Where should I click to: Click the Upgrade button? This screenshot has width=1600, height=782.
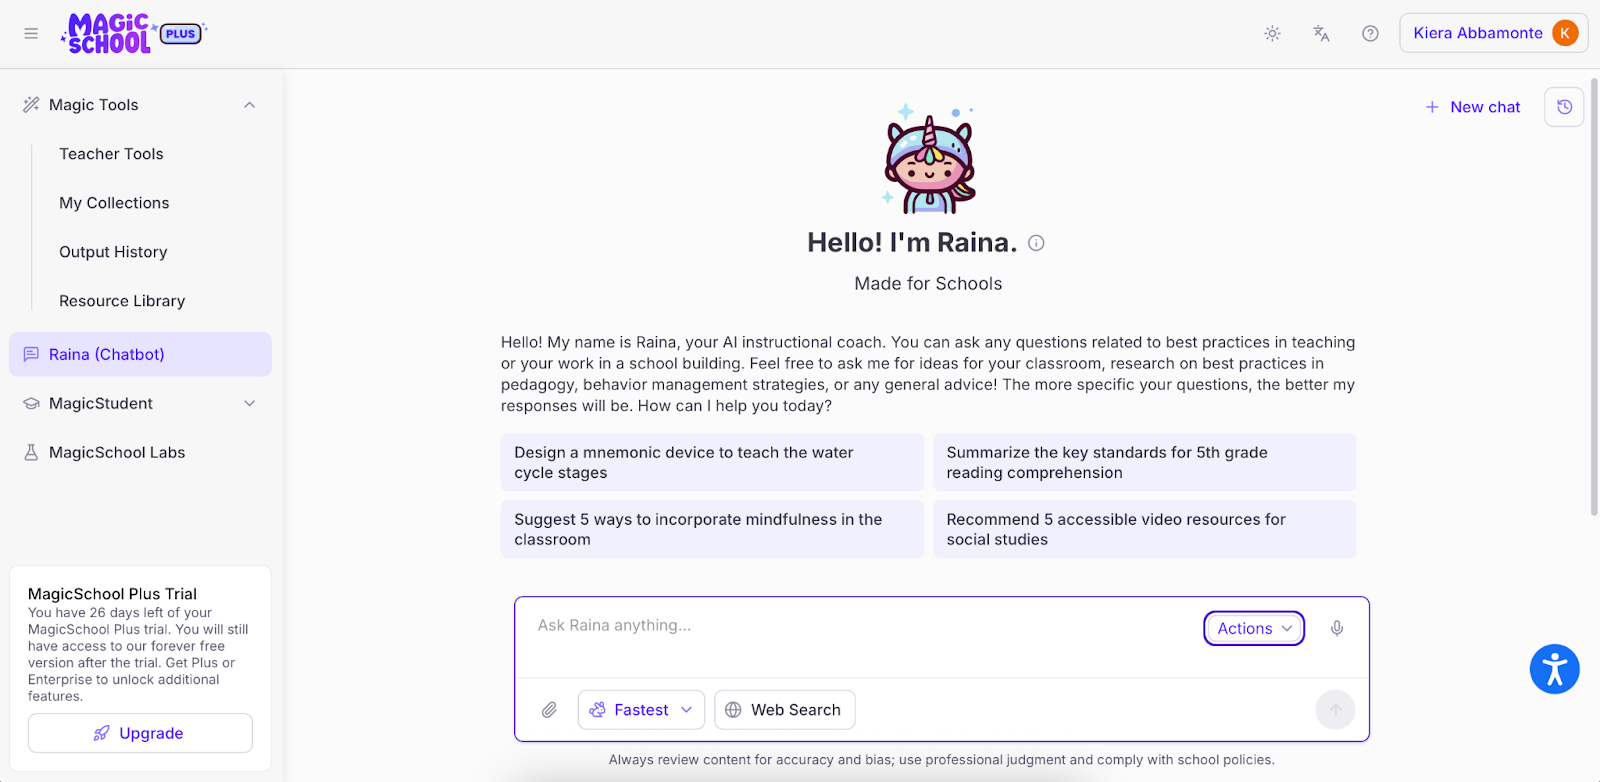pyautogui.click(x=140, y=732)
